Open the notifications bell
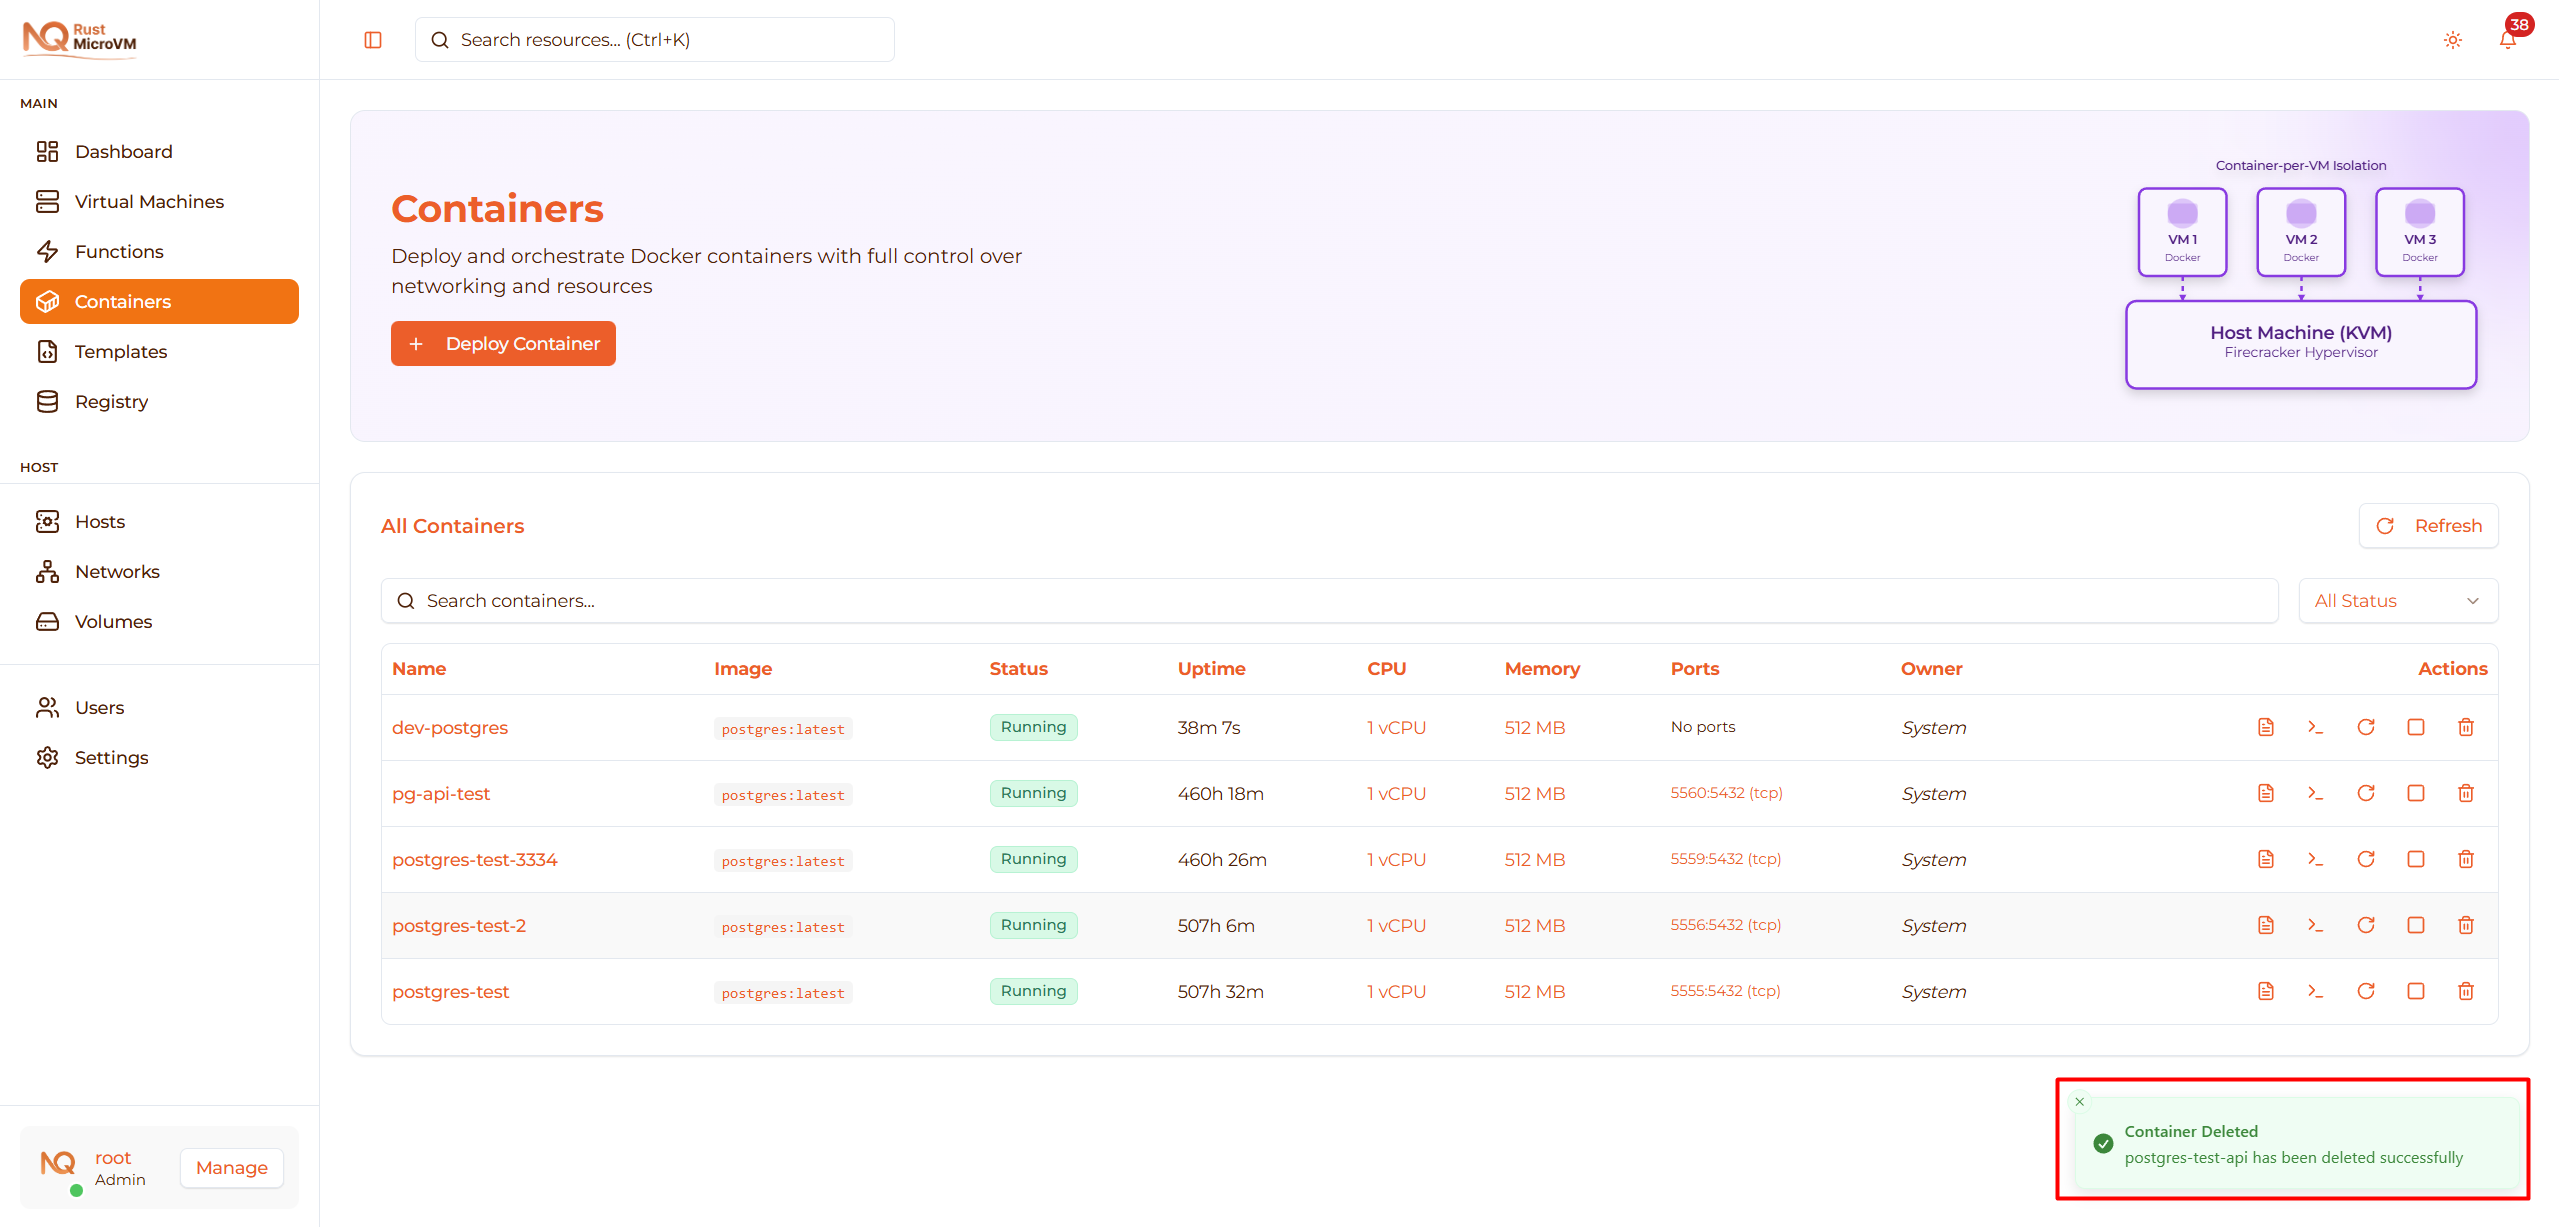Image resolution: width=2559 pixels, height=1227 pixels. click(2507, 40)
